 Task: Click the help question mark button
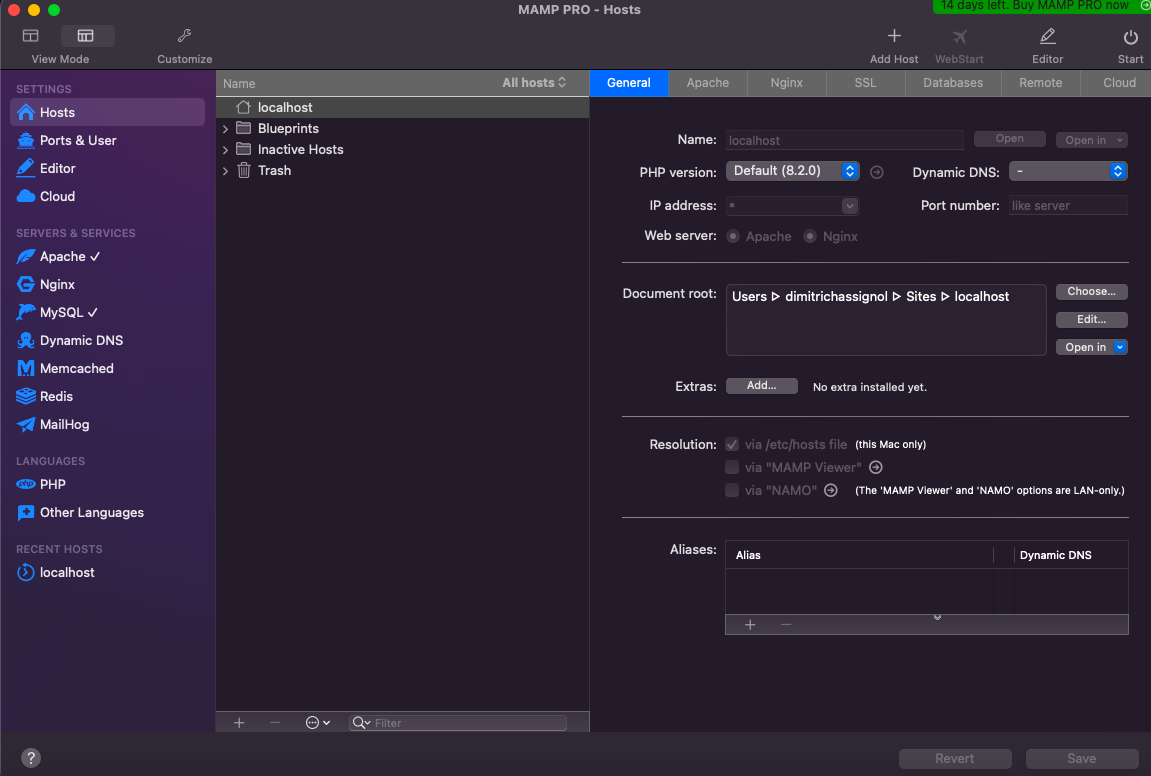pyautogui.click(x=31, y=758)
